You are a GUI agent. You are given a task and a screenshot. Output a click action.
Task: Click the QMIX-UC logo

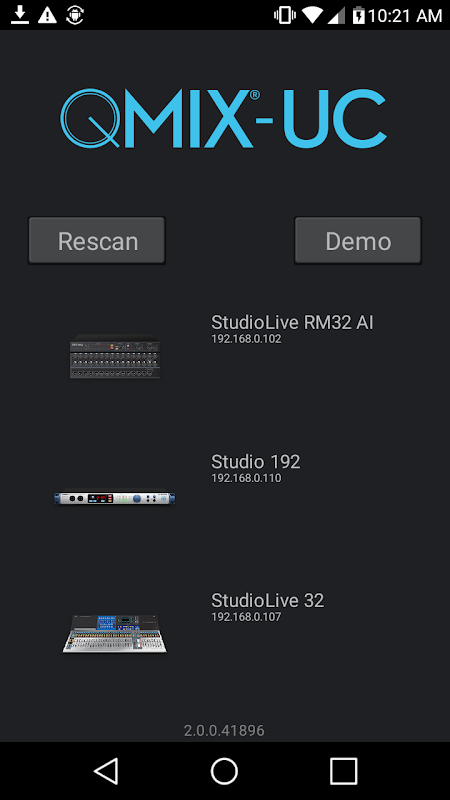click(x=223, y=118)
